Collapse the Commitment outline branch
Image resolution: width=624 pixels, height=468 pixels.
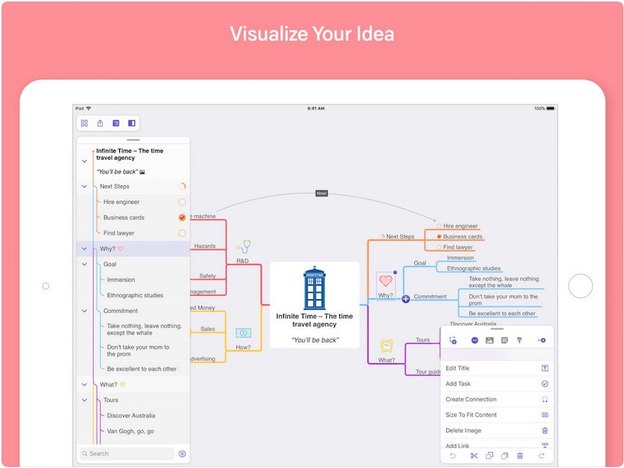(84, 311)
